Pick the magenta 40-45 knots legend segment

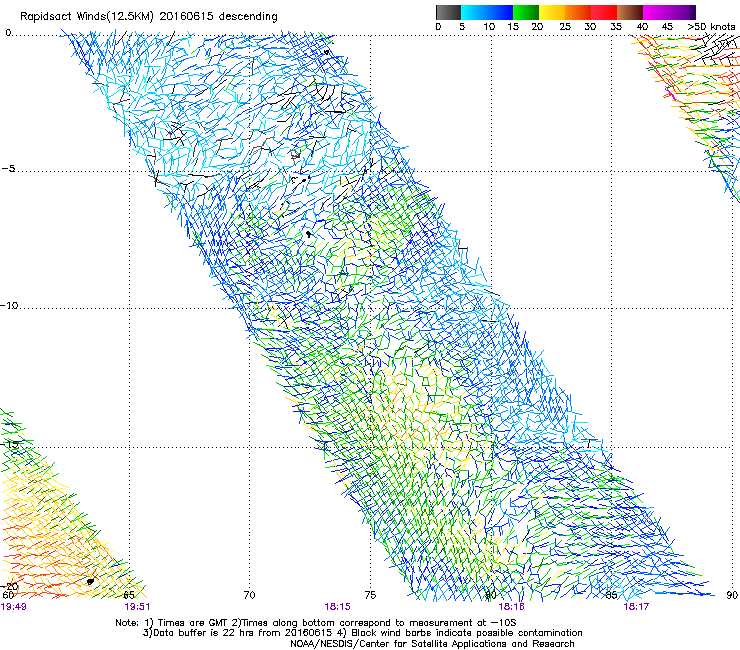pyautogui.click(x=656, y=12)
